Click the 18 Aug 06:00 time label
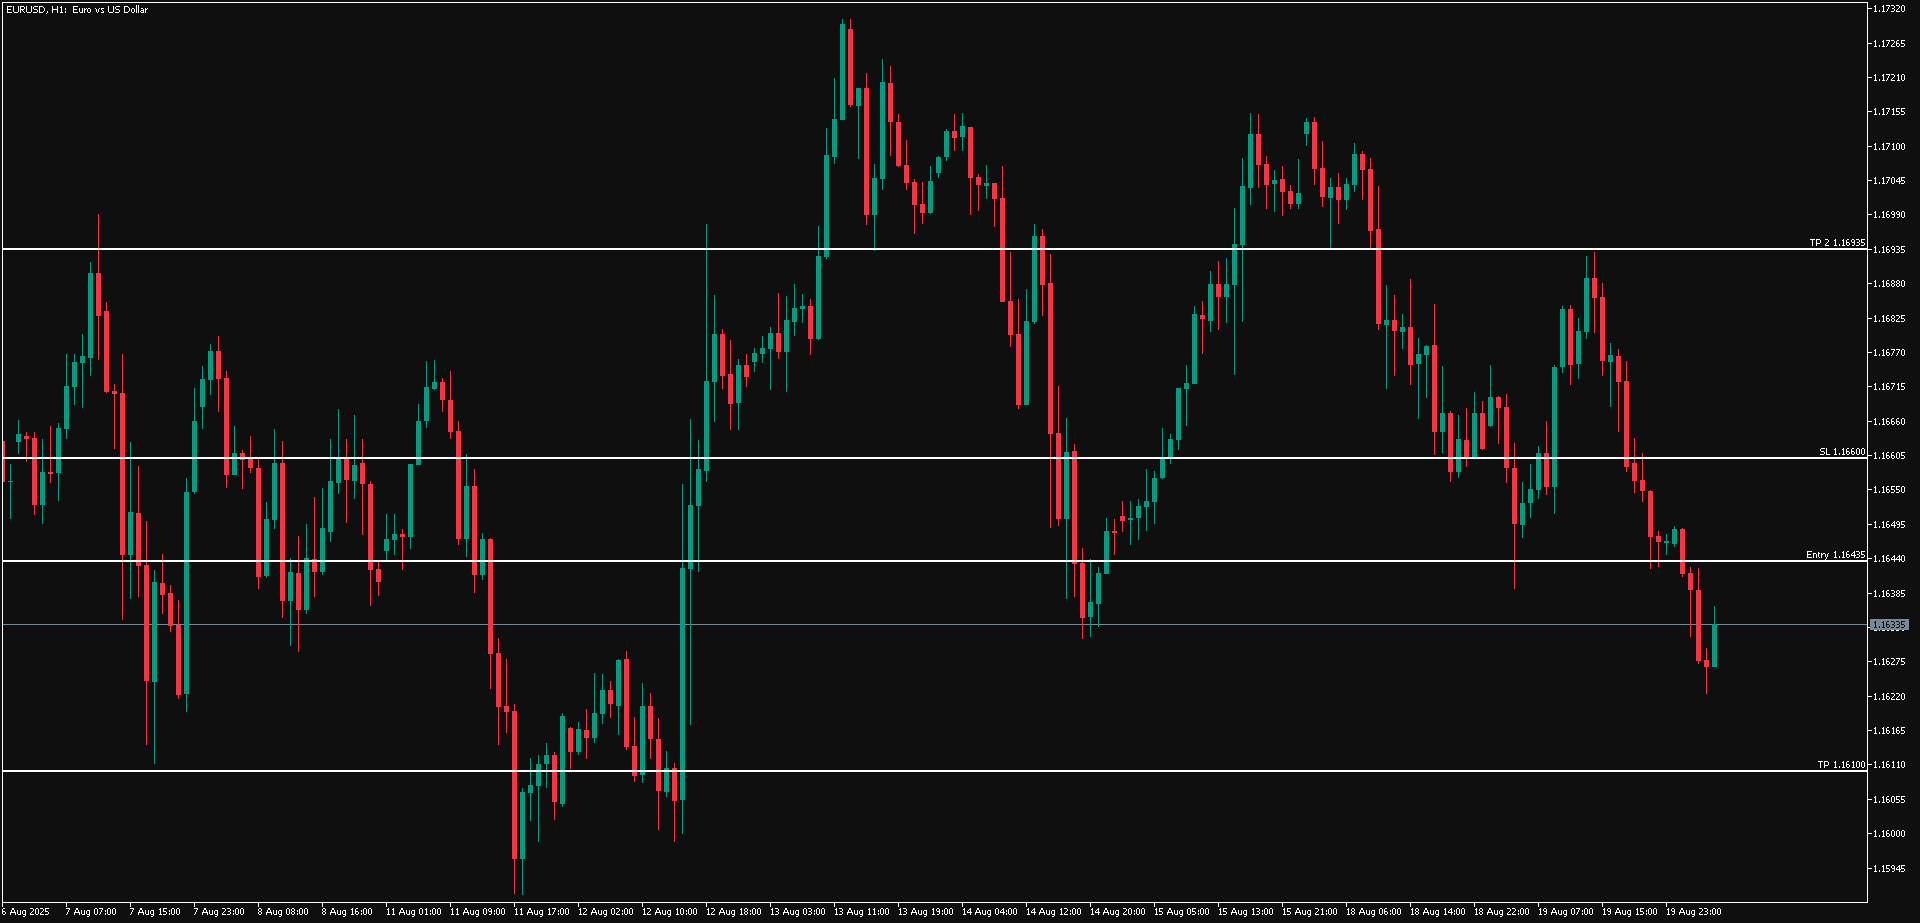The width and height of the screenshot is (1920, 923). (x=1373, y=912)
